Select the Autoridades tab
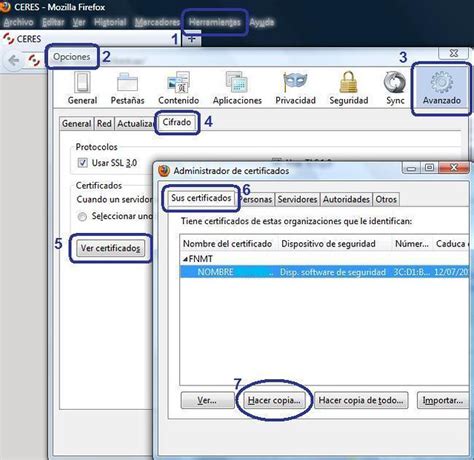 346,199
